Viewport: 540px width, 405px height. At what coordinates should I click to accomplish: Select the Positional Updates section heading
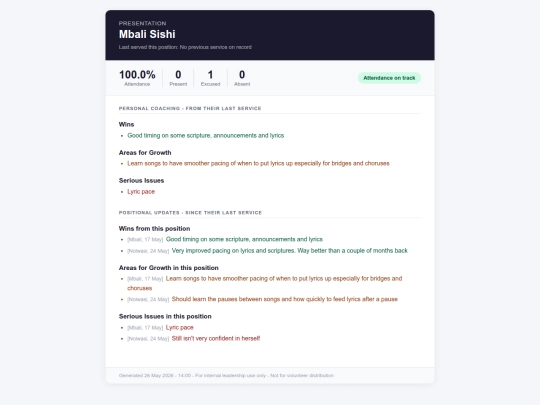[190, 212]
